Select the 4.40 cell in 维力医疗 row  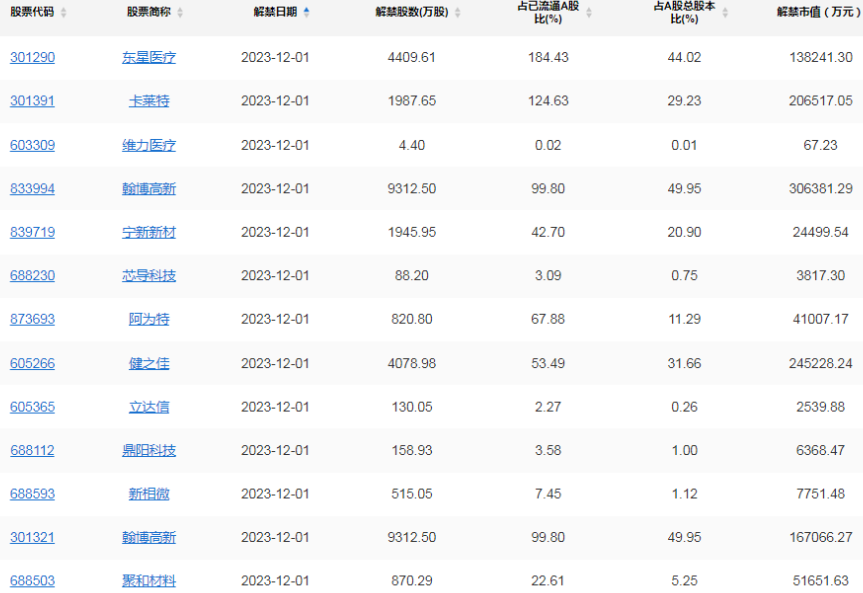412,145
